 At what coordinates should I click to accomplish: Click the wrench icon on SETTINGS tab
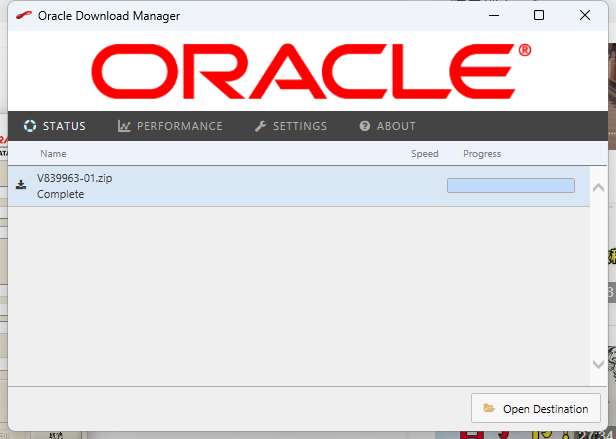point(260,126)
